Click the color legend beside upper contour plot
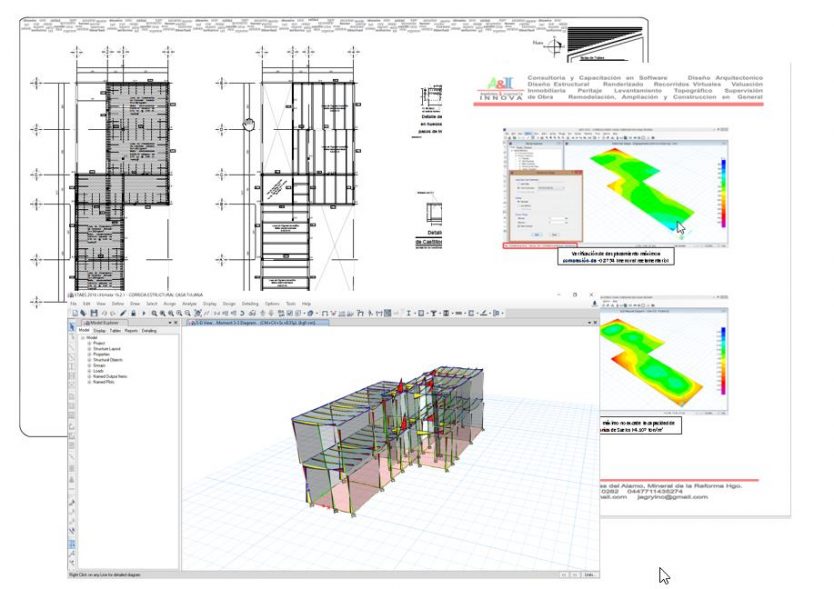The image size is (834, 589). [x=723, y=190]
